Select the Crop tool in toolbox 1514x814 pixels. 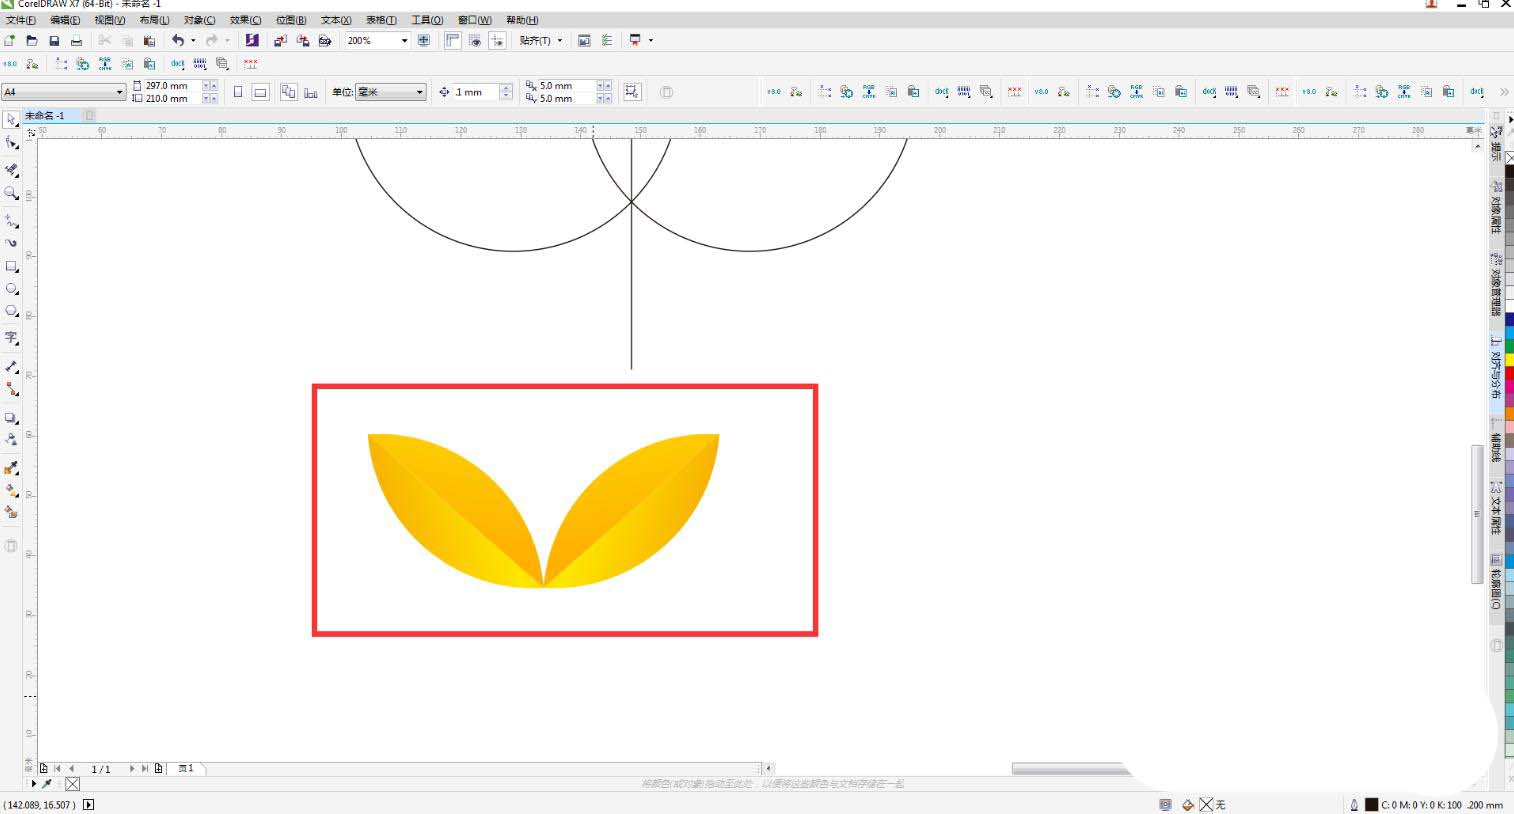(11, 169)
